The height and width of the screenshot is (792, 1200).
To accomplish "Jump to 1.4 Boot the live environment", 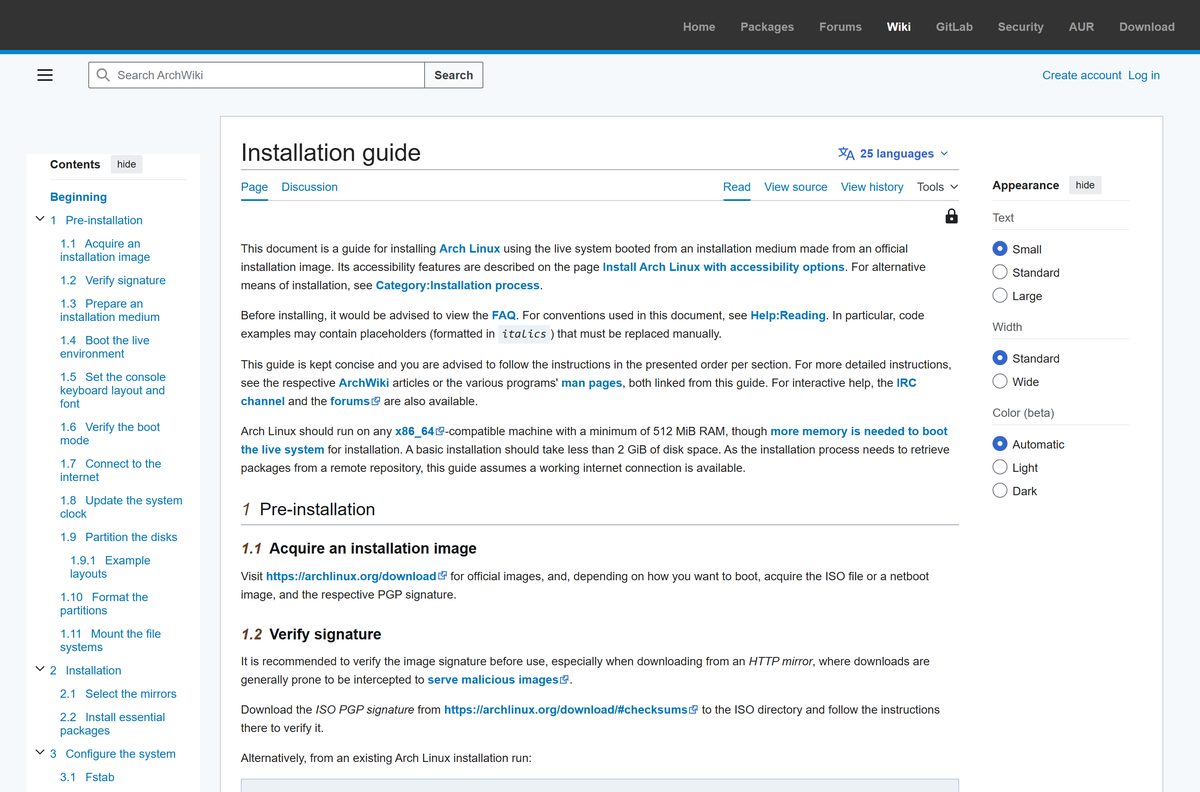I will 105,347.
